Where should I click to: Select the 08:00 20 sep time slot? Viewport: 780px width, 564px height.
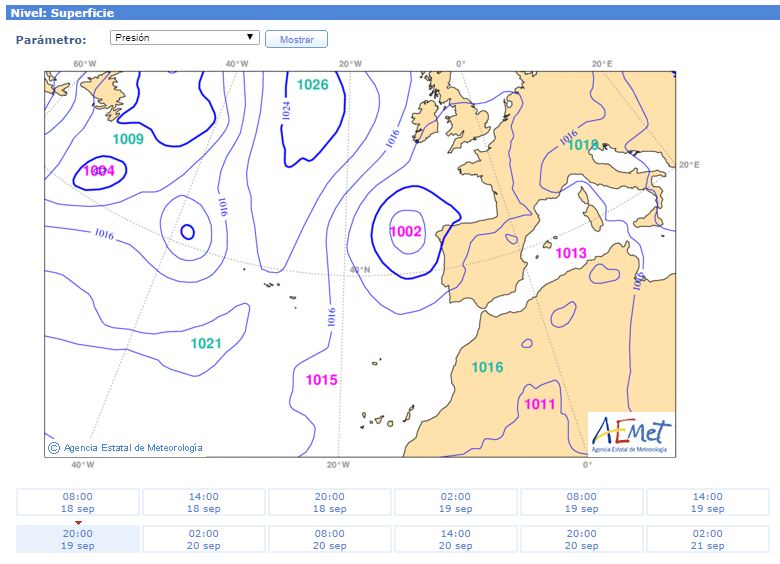click(329, 539)
